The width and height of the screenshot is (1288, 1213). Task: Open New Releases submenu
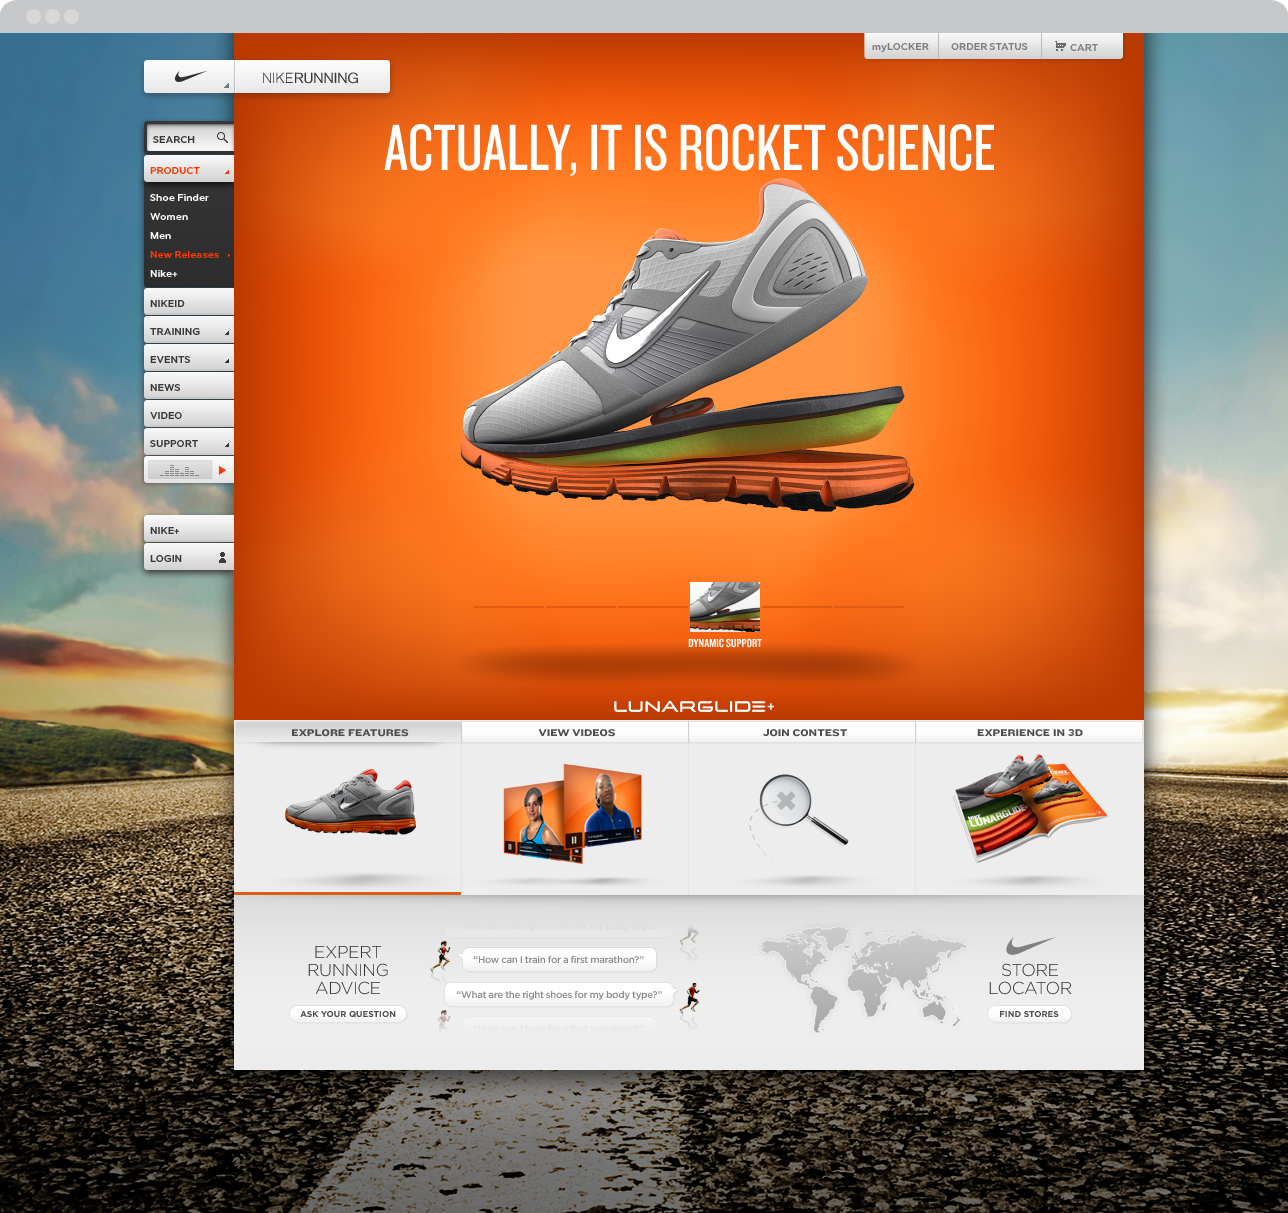[x=189, y=254]
